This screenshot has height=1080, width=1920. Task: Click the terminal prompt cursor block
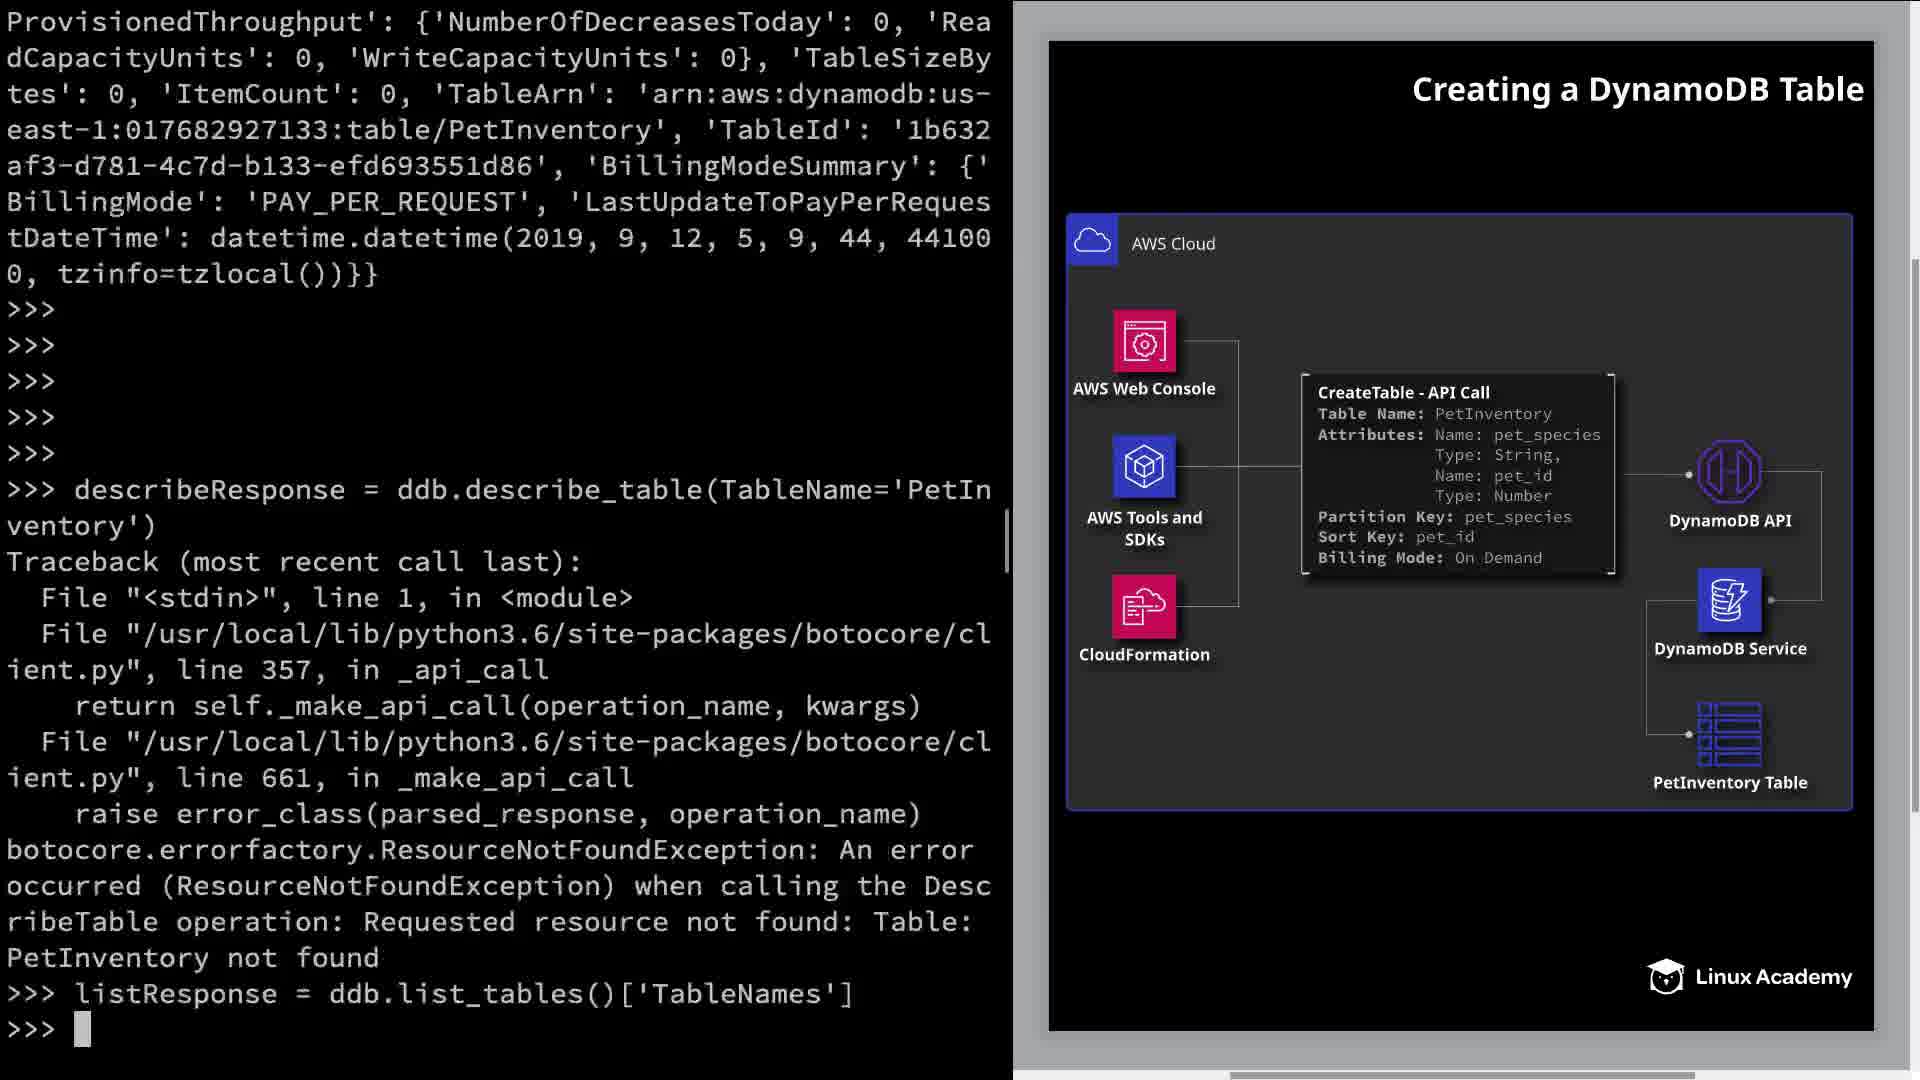tap(82, 1029)
